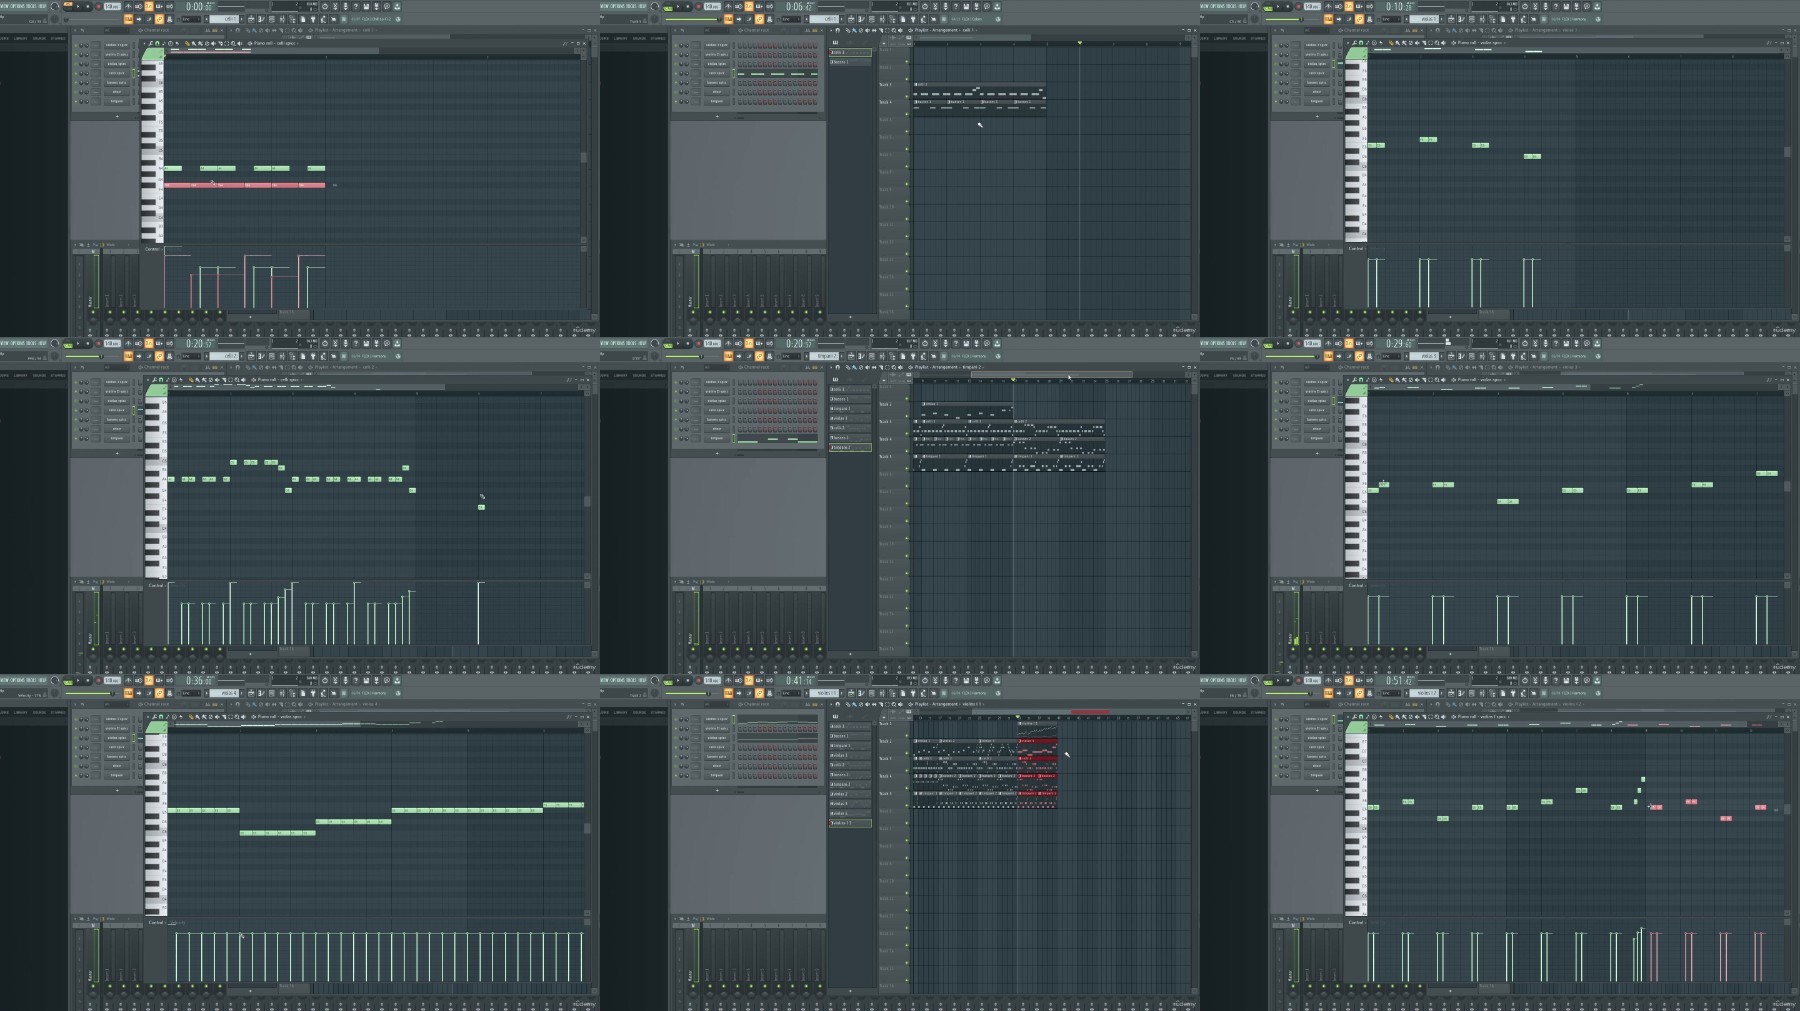1800x1011 pixels.
Task: Open the TOOLS menu in the 0:41 frame
Action: pos(633,681)
